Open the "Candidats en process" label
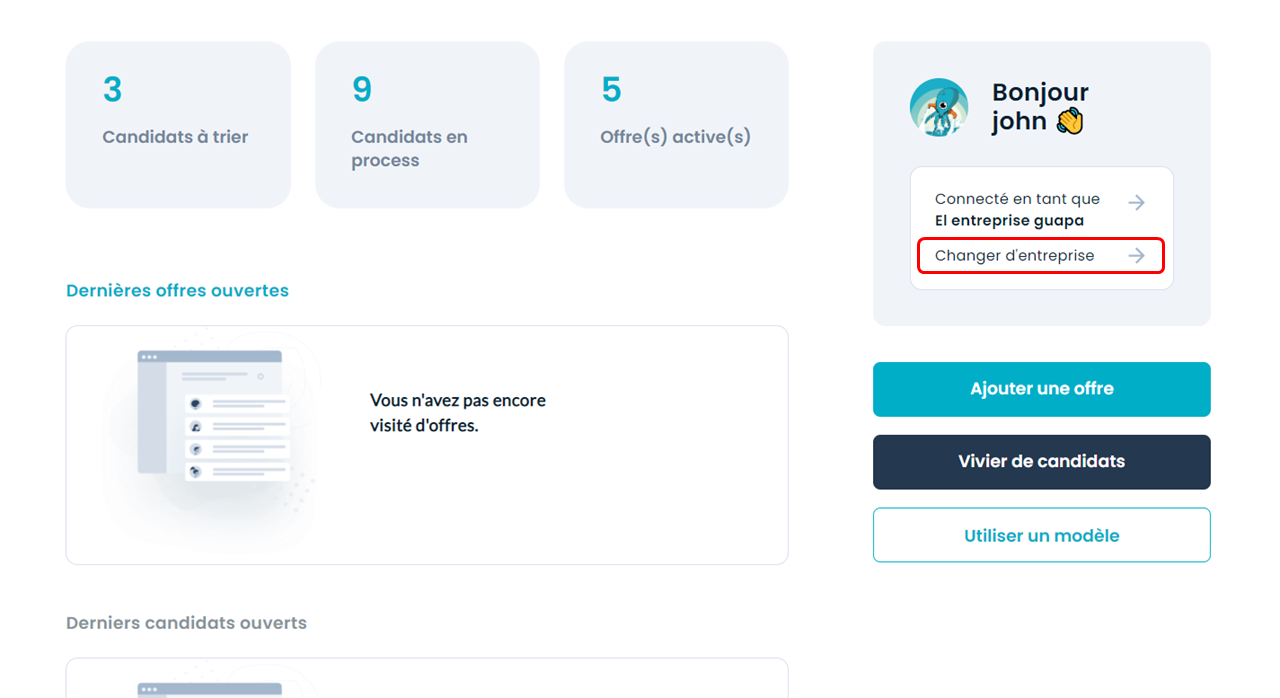The width and height of the screenshot is (1280, 698). coord(409,149)
